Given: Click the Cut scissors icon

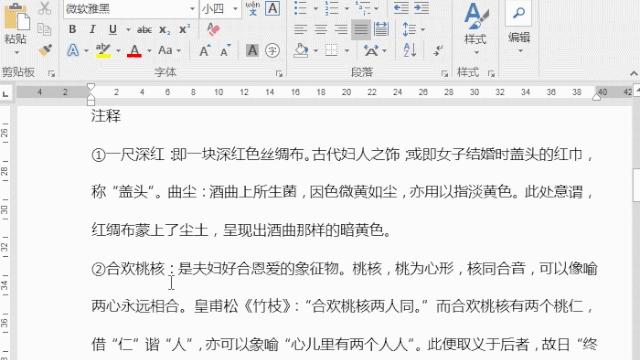Looking at the screenshot, I should 44,8.
